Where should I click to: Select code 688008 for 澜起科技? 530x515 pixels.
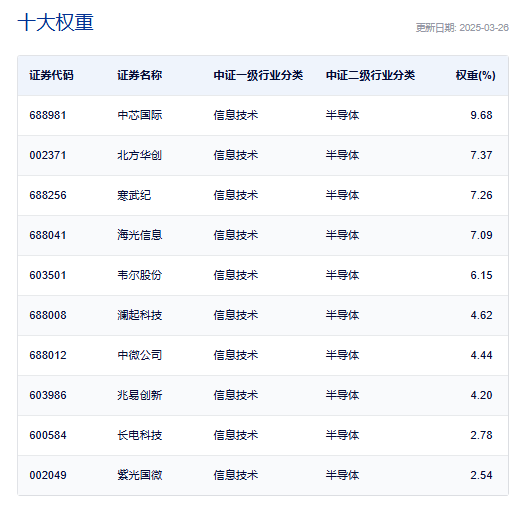(48, 315)
